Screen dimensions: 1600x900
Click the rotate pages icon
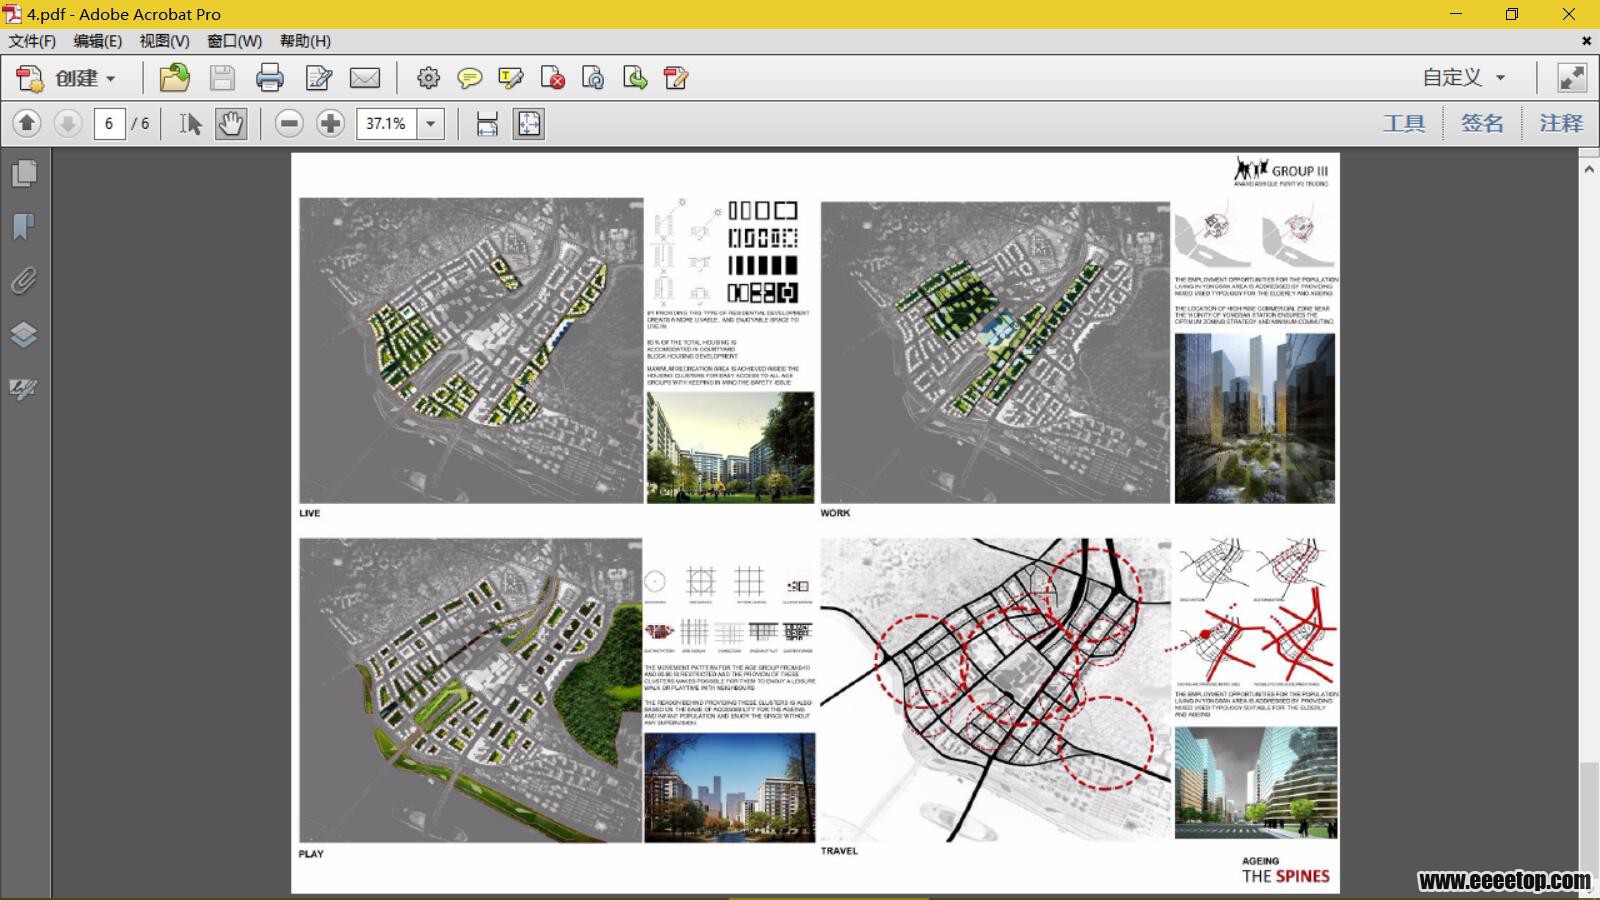point(593,78)
